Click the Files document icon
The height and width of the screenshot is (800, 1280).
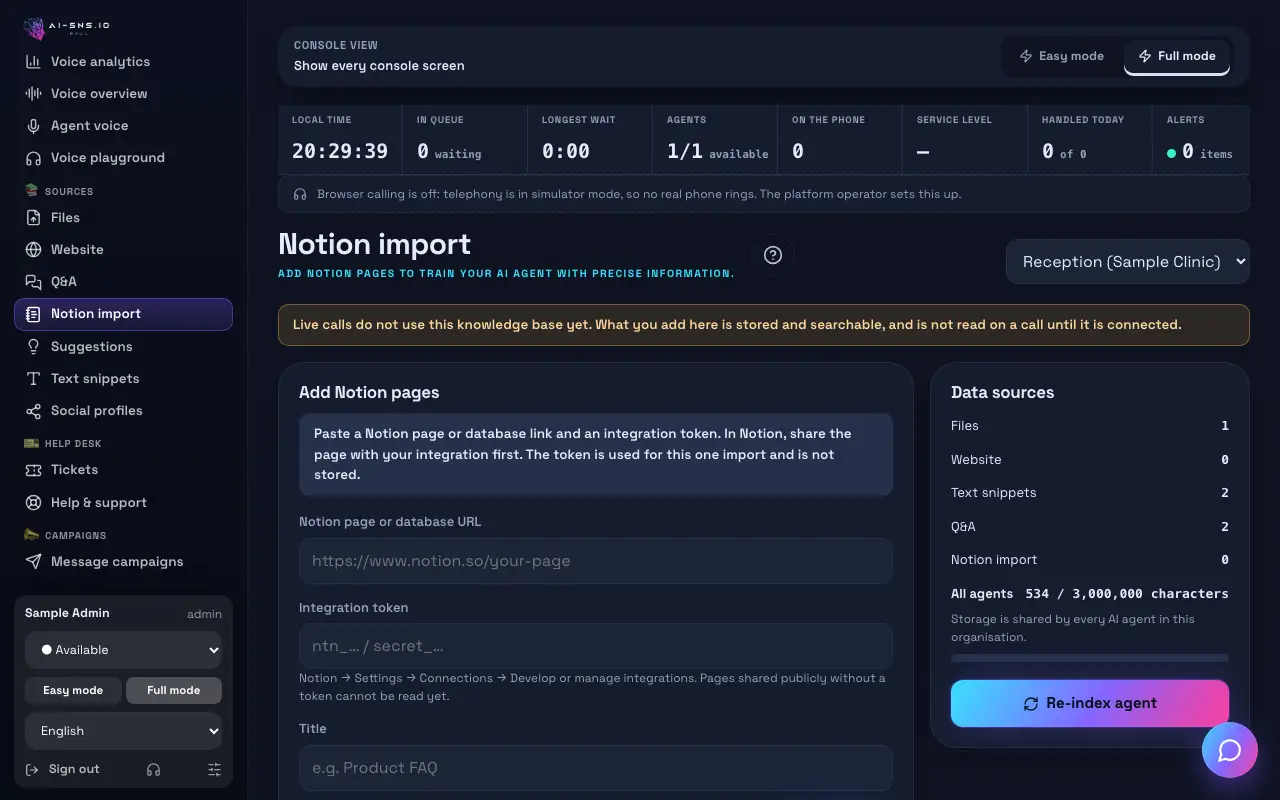[x=33, y=218]
